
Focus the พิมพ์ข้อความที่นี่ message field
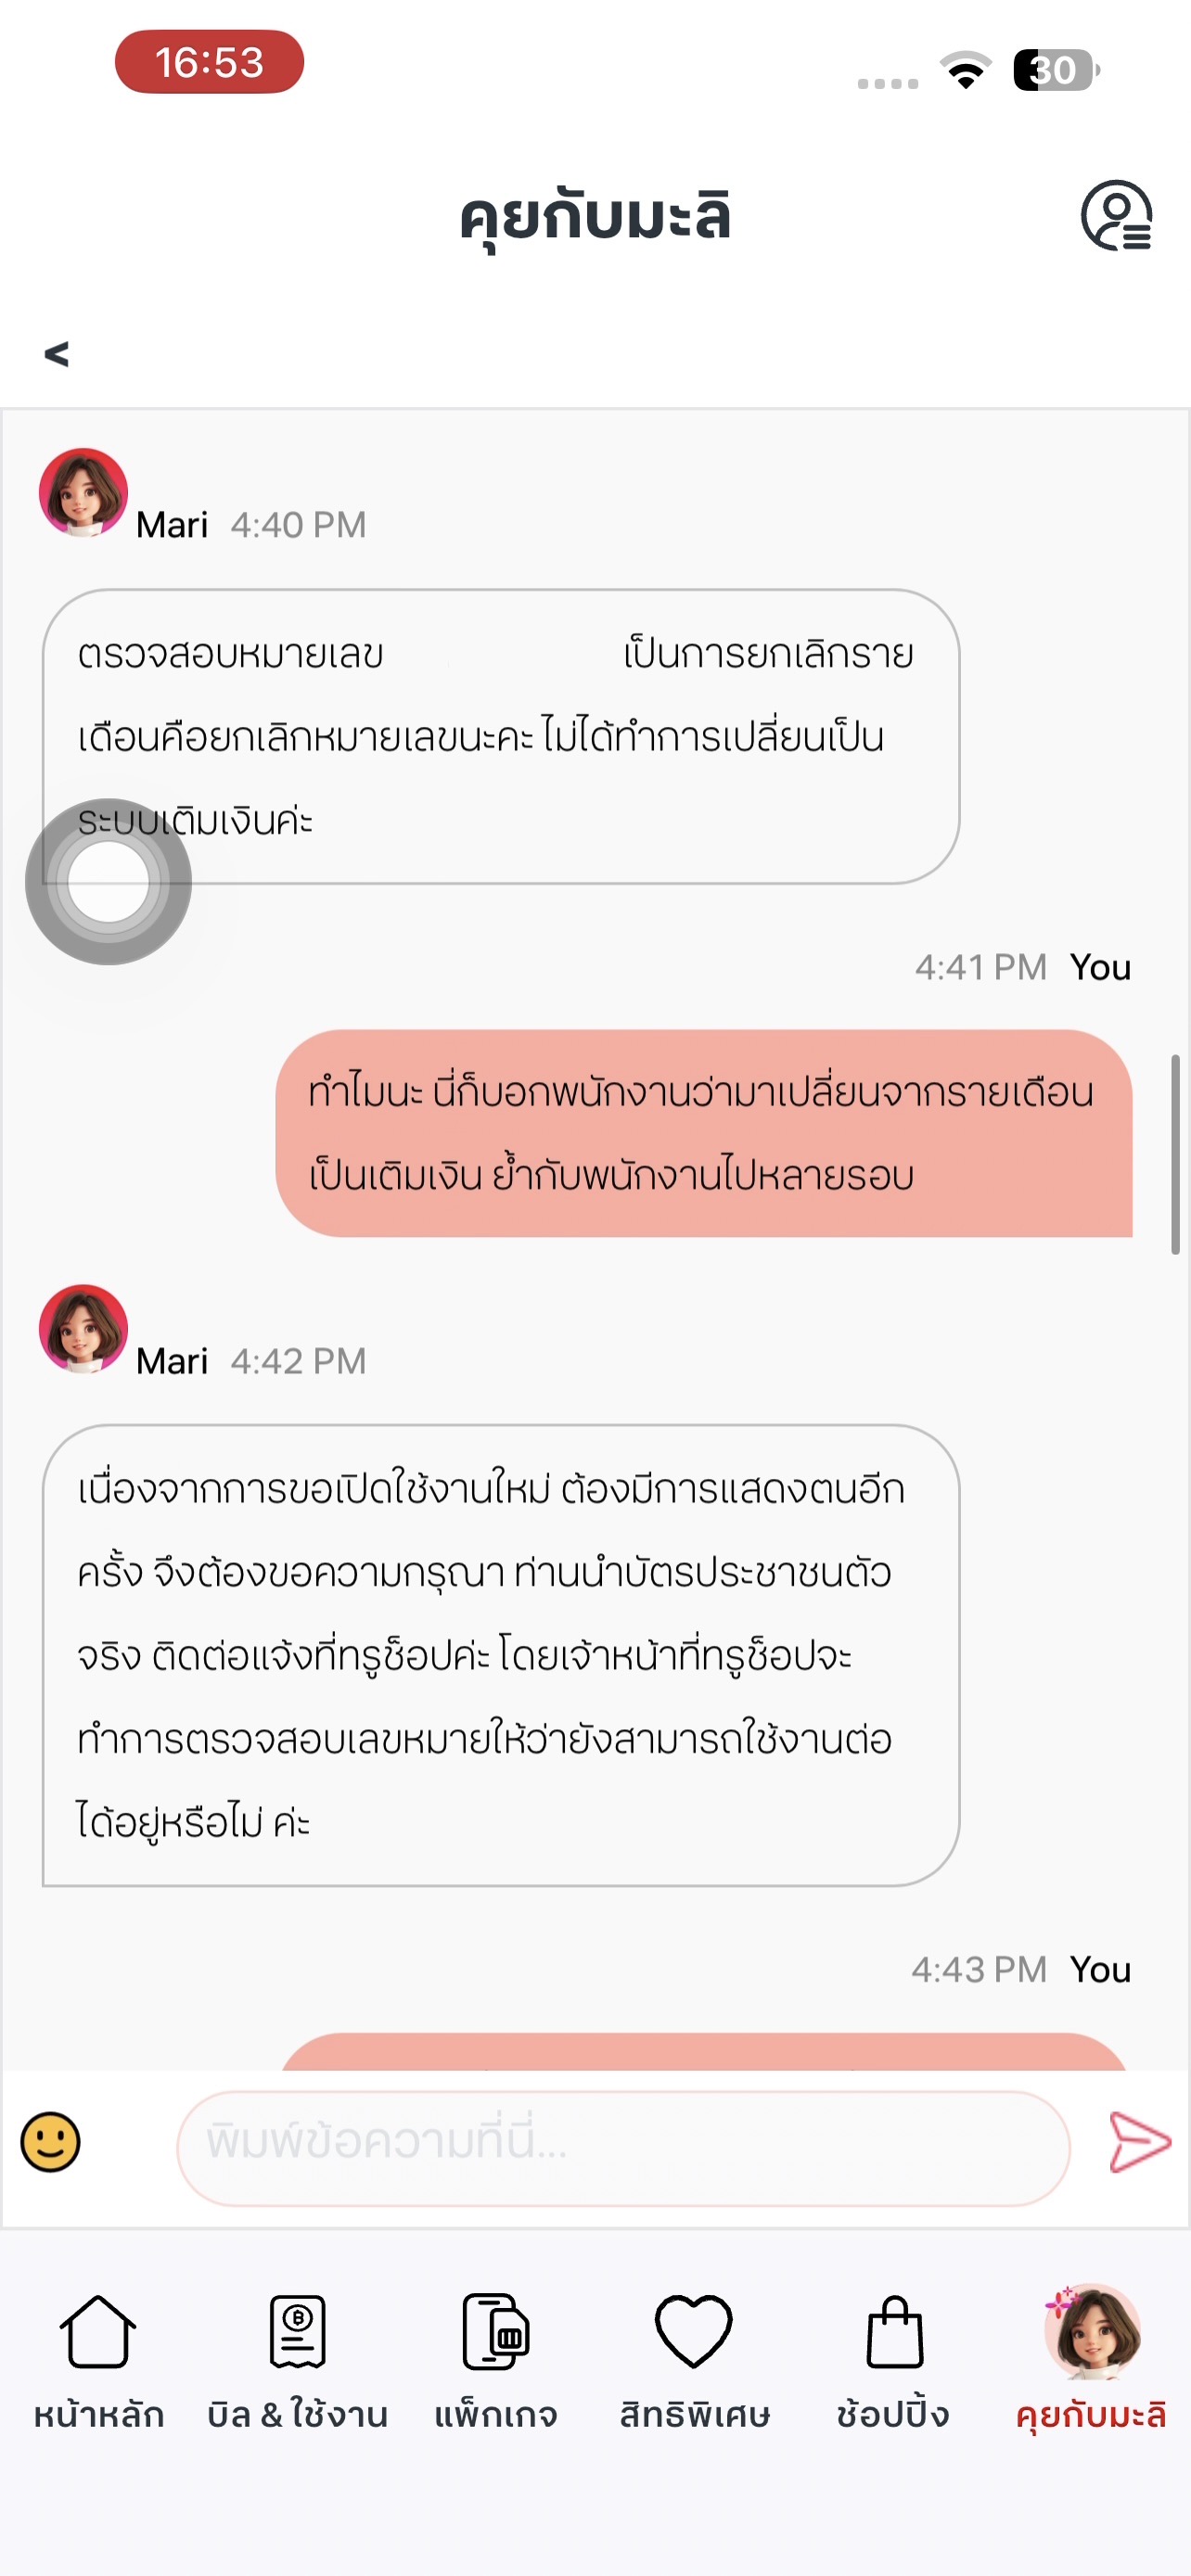click(x=622, y=2143)
